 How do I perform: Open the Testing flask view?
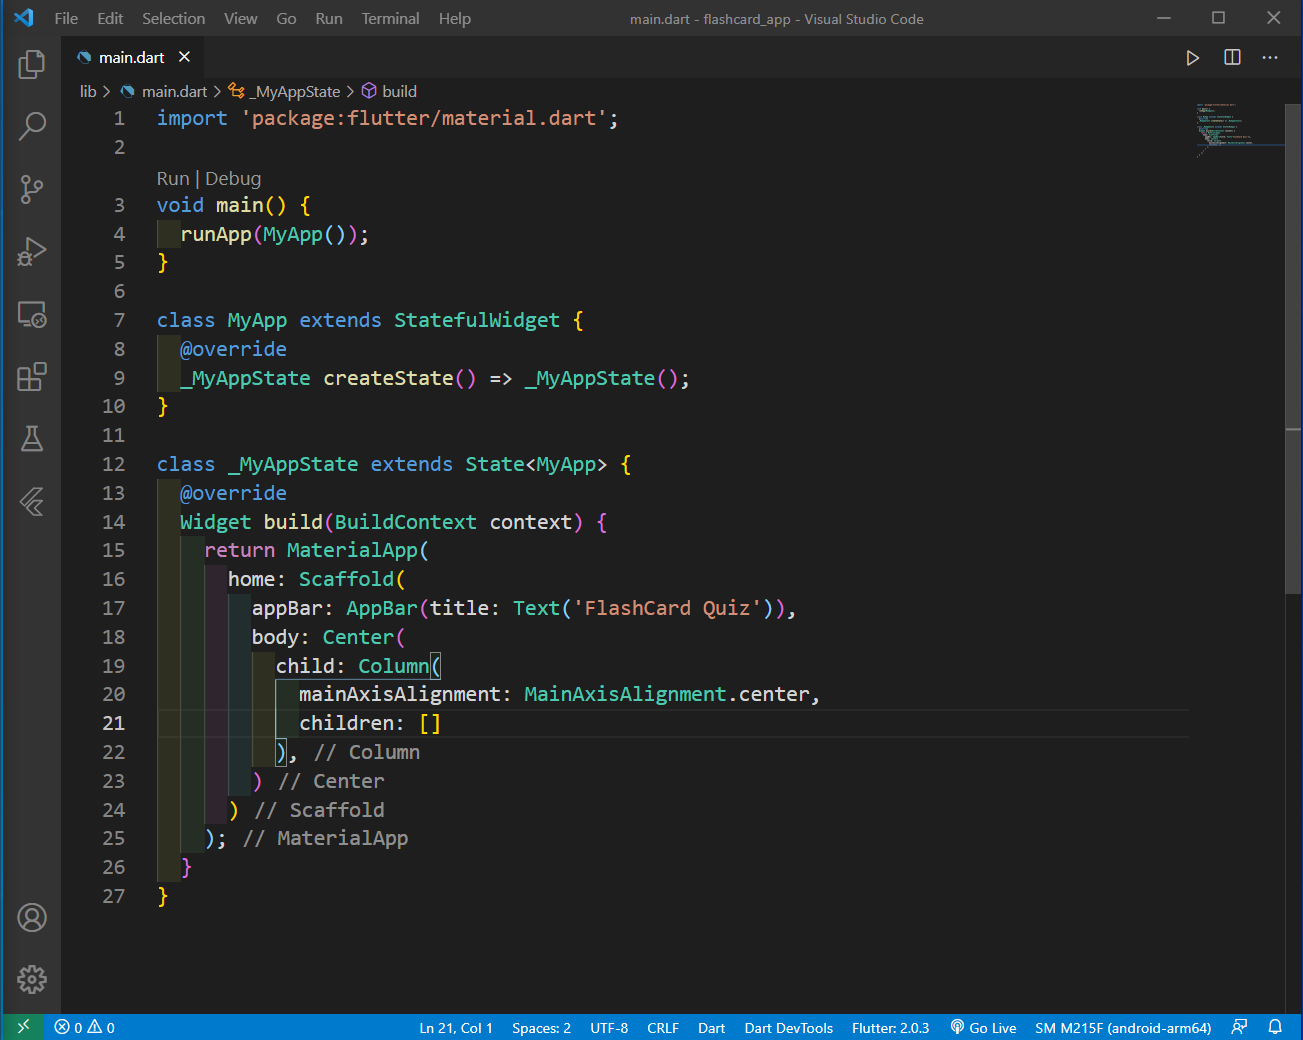tap(32, 438)
